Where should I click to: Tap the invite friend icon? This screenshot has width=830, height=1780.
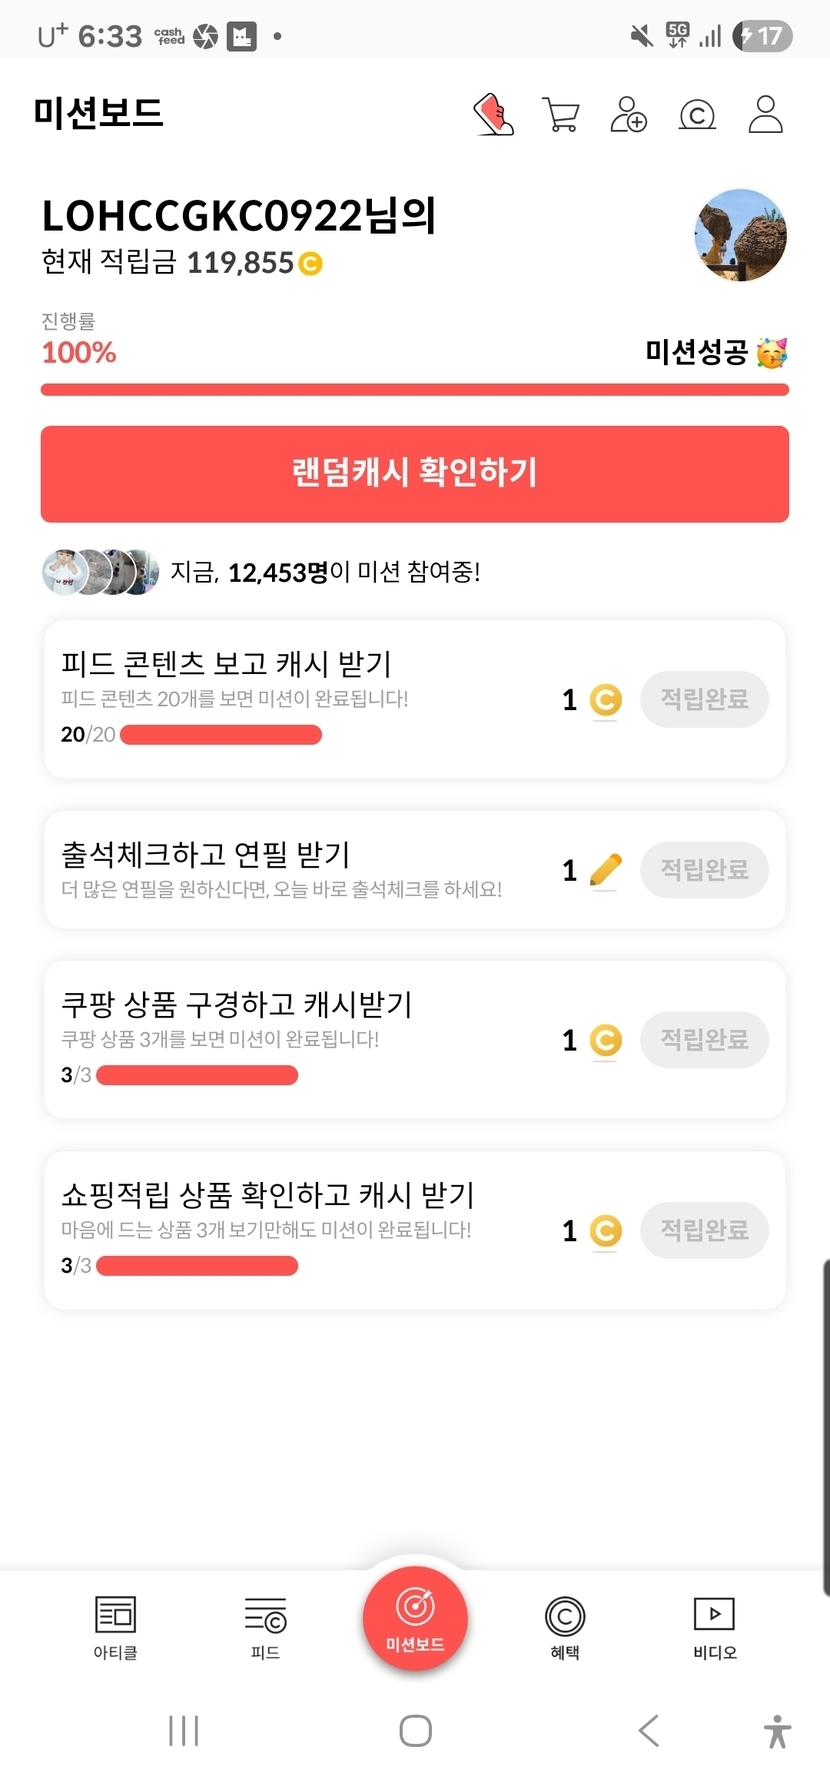(x=629, y=115)
